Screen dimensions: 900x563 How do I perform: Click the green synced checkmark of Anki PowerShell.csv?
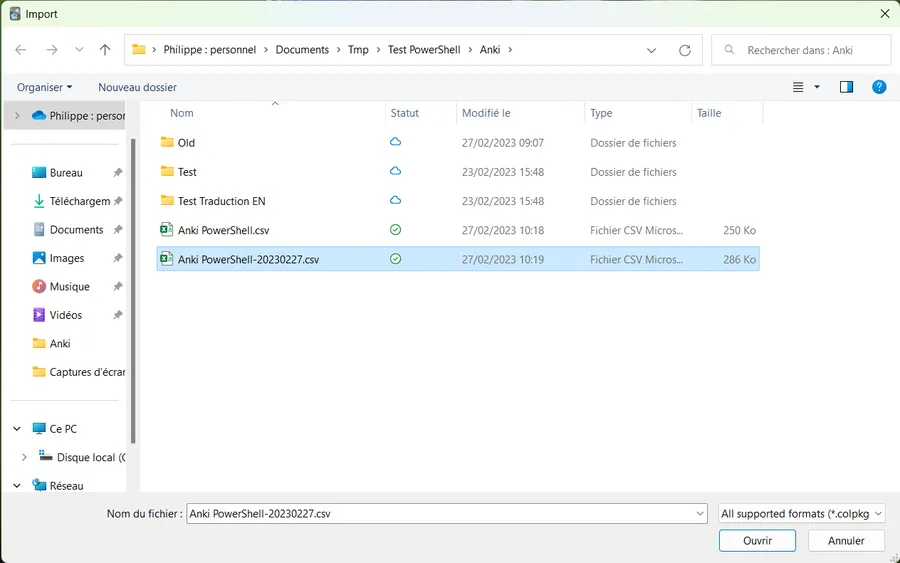coord(395,230)
